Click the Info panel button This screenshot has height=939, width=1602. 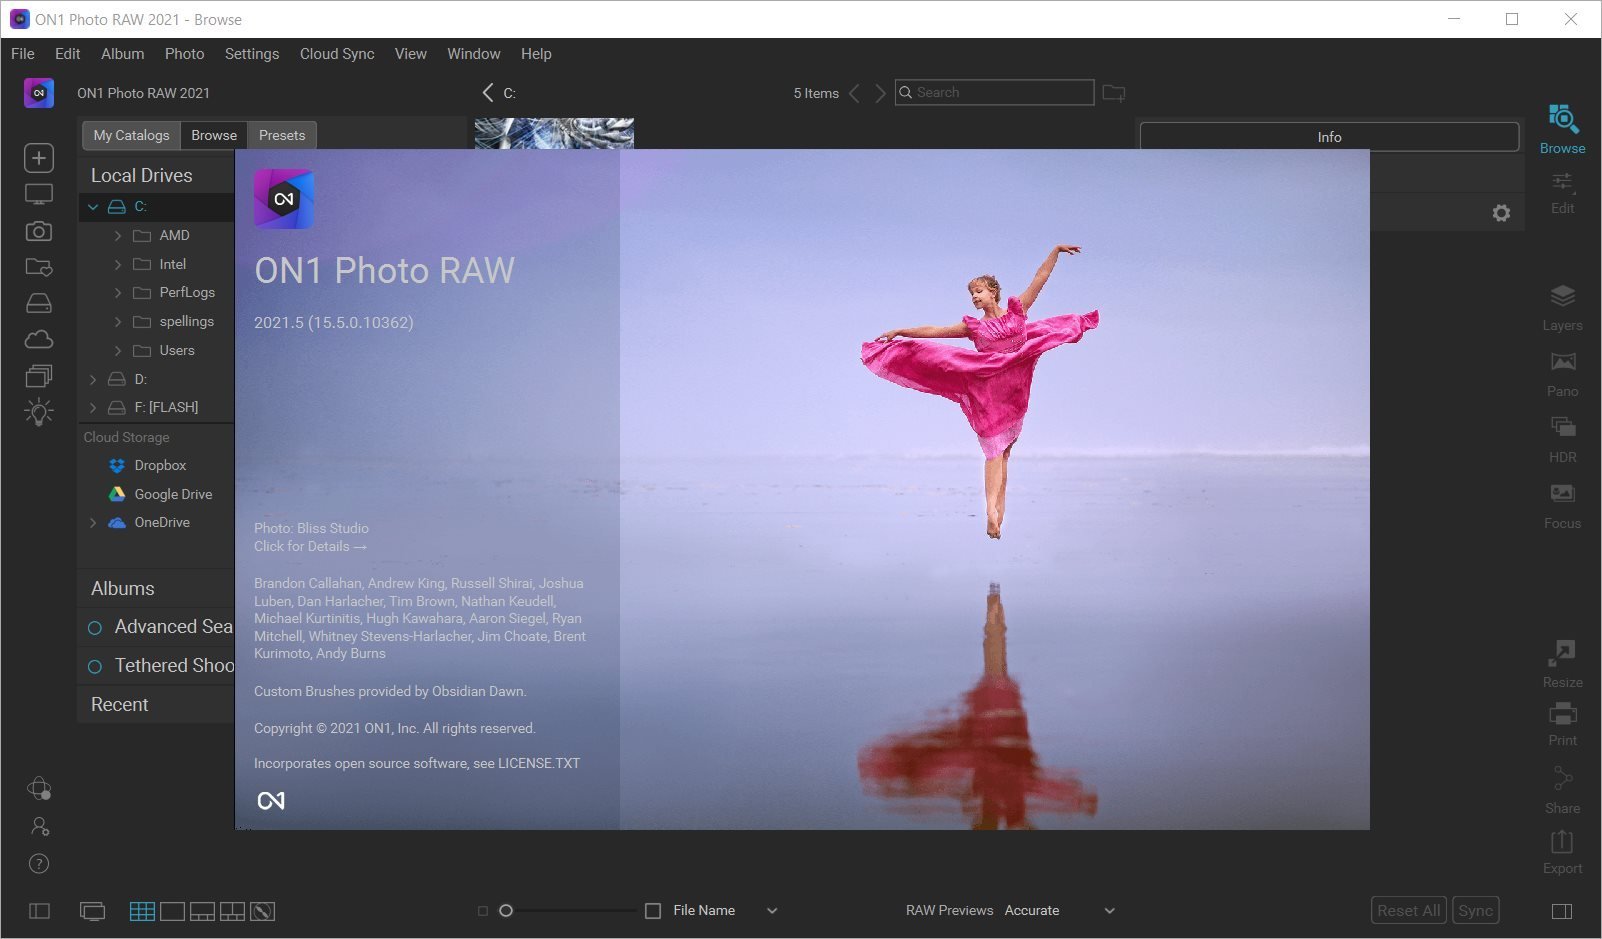[1329, 137]
